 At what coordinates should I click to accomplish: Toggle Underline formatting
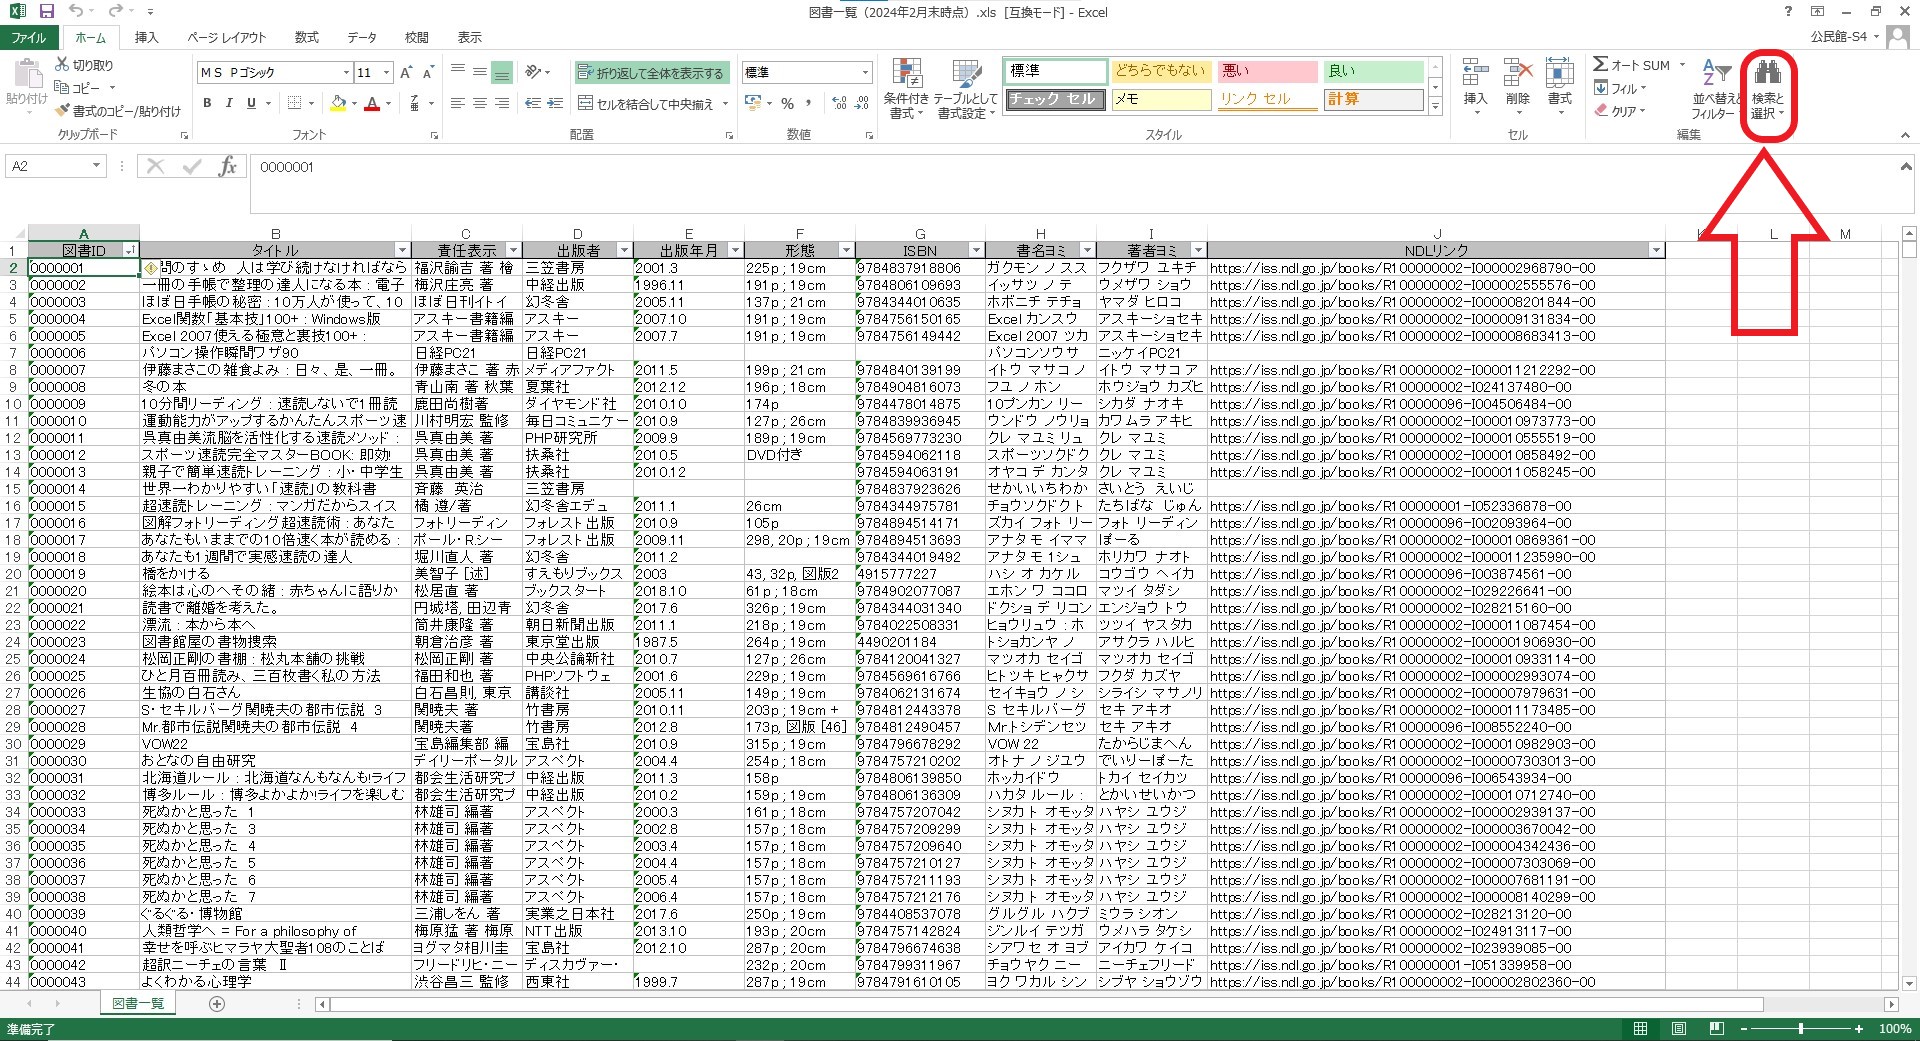tap(251, 103)
